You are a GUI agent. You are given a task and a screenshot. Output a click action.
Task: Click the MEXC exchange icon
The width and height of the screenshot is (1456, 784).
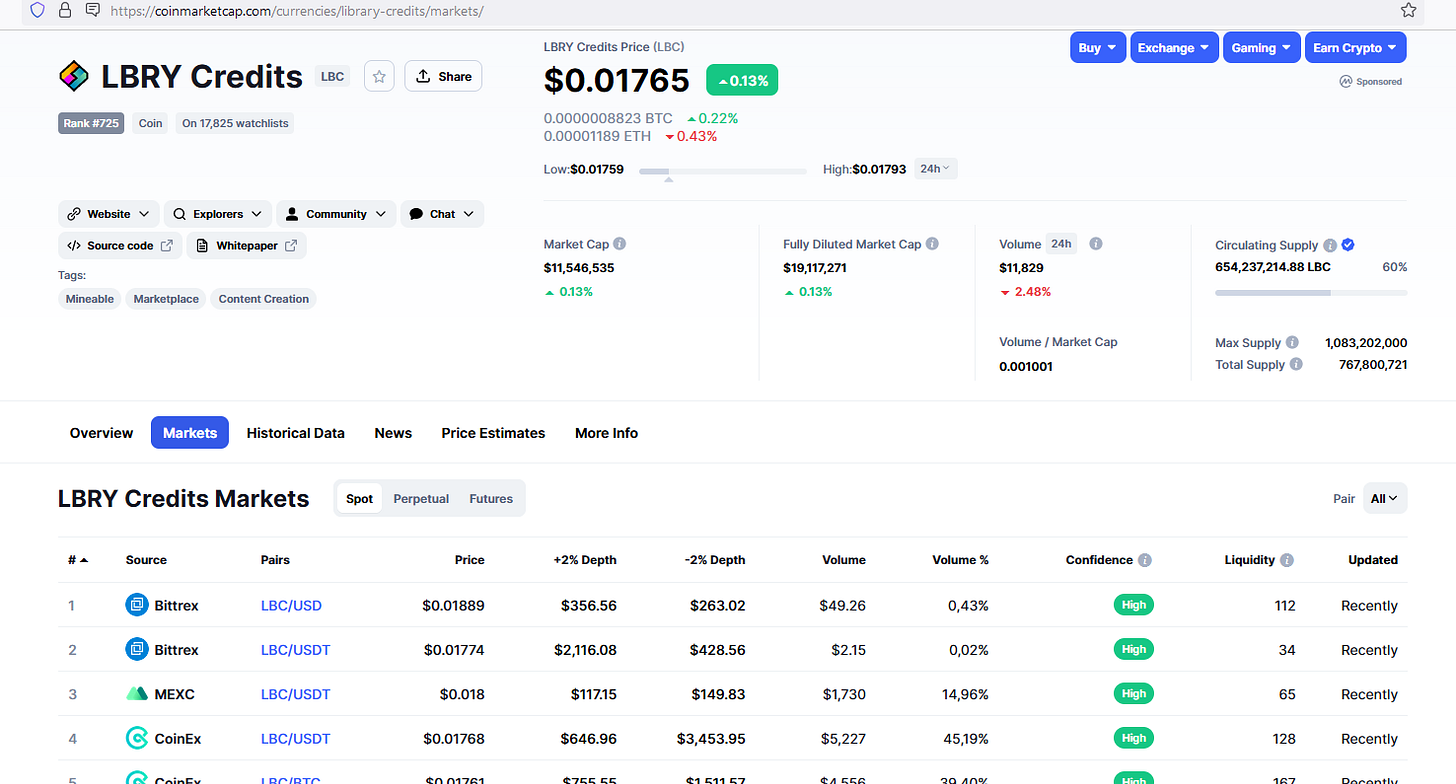tap(137, 694)
